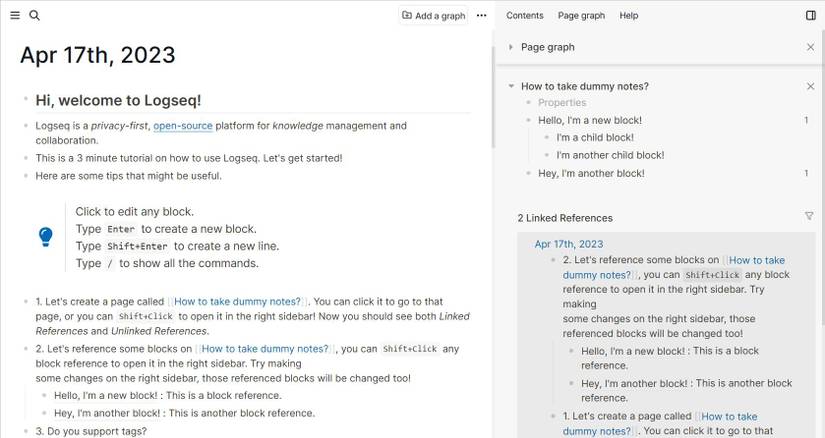Click reference count 1 beside Hey, I'm another block!
This screenshot has height=438, width=825.
click(x=806, y=173)
